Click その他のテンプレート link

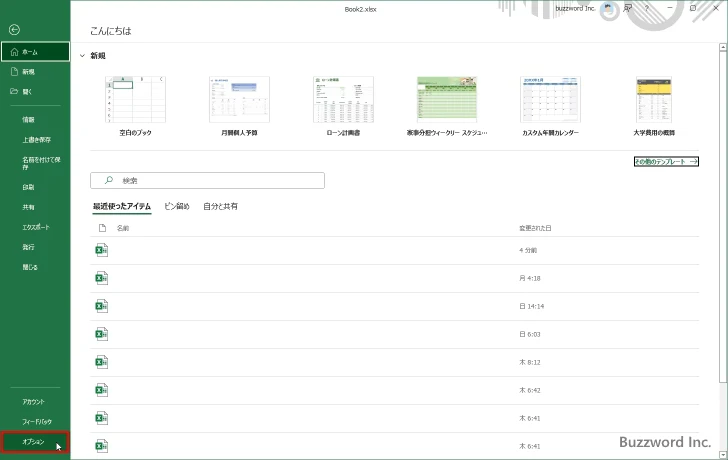click(x=665, y=161)
